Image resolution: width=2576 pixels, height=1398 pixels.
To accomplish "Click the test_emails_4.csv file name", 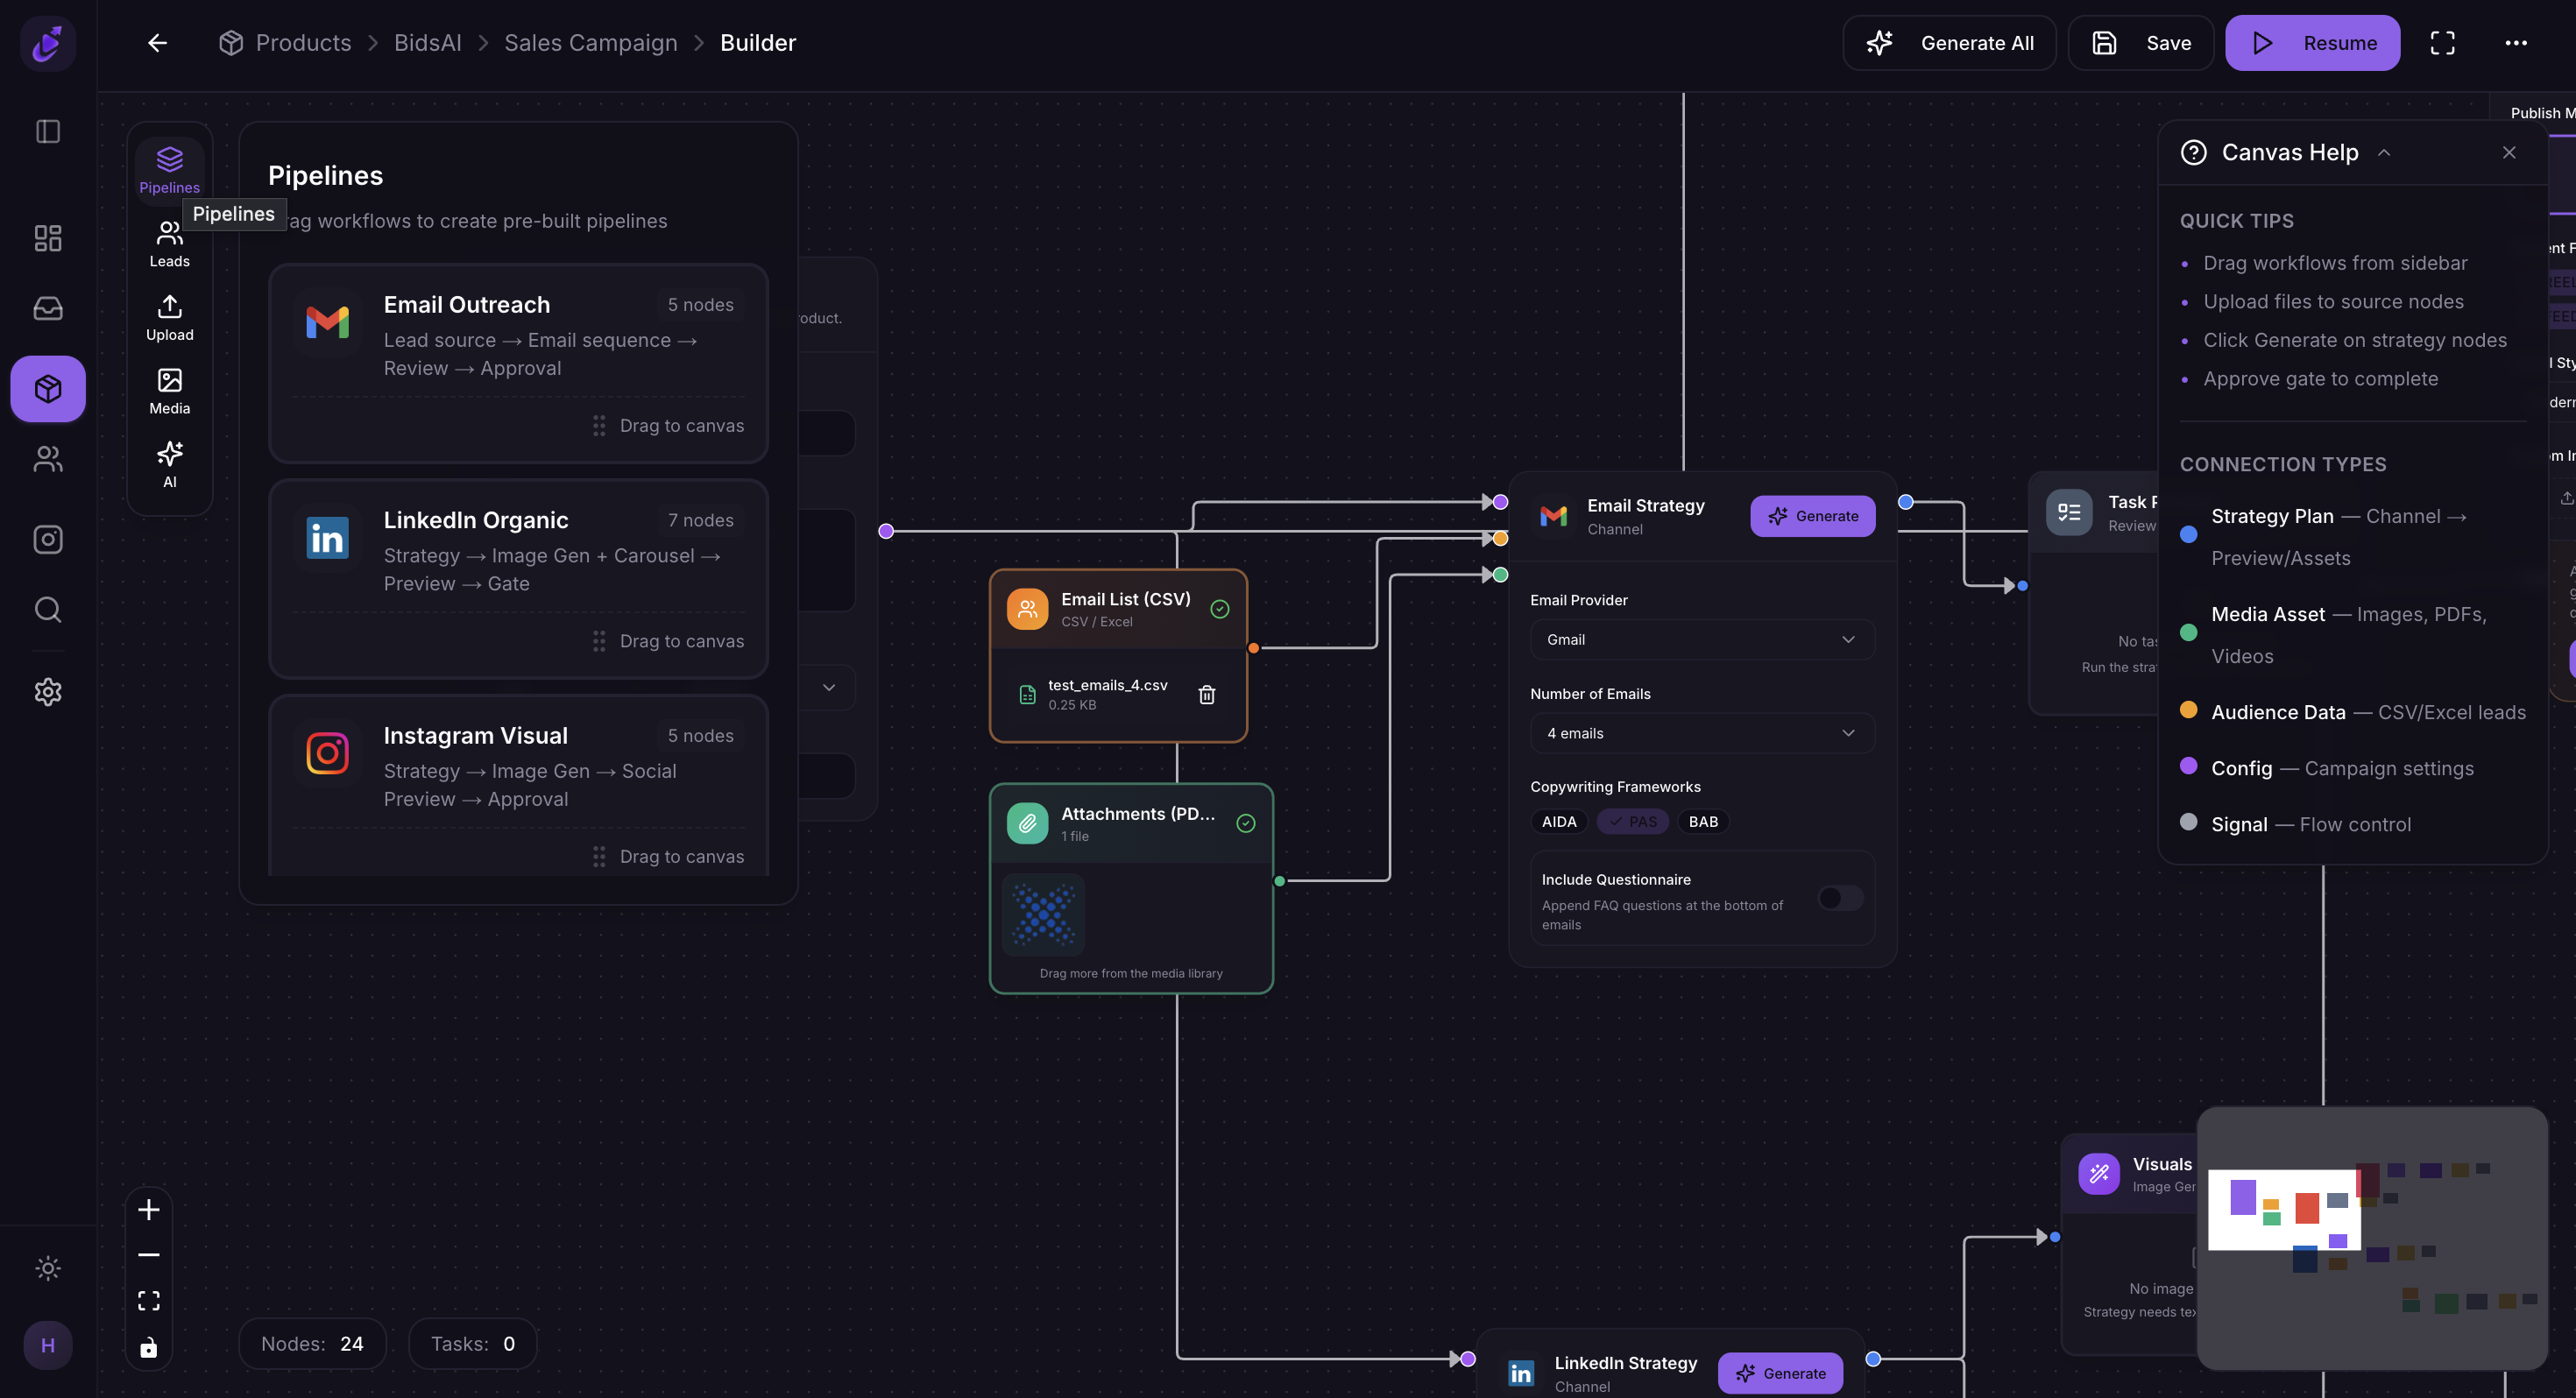I will (1107, 685).
